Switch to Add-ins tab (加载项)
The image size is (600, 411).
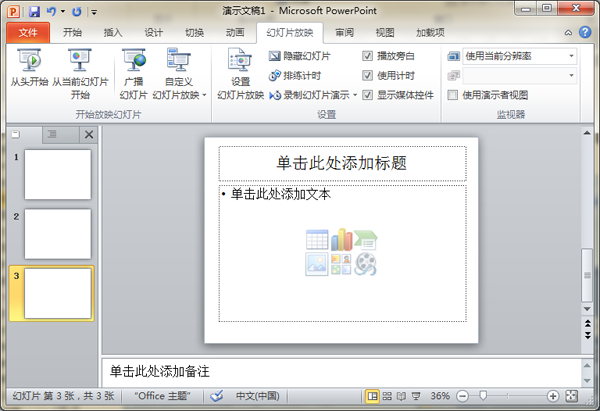pos(430,33)
